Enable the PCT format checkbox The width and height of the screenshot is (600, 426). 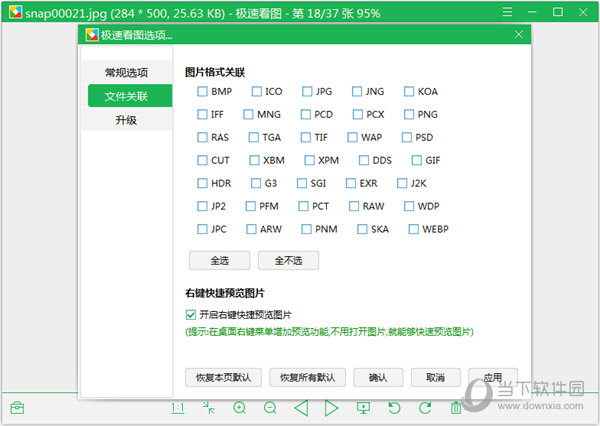pyautogui.click(x=303, y=206)
